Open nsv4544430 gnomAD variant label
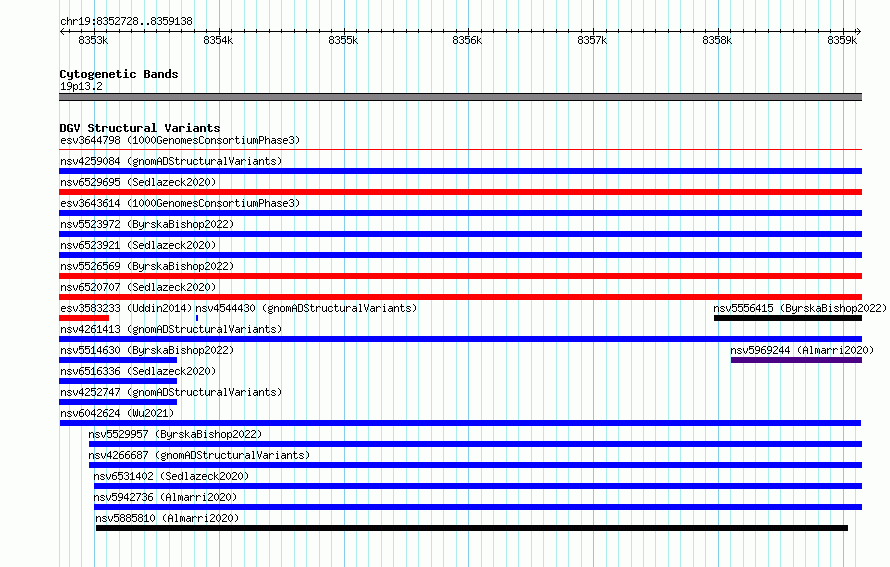890x567 pixels. 307,308
